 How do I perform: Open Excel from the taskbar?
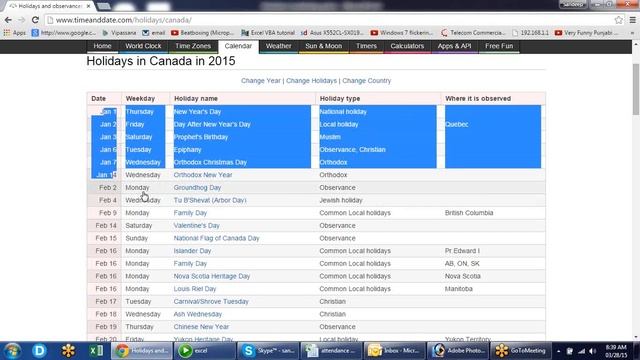tap(96, 351)
